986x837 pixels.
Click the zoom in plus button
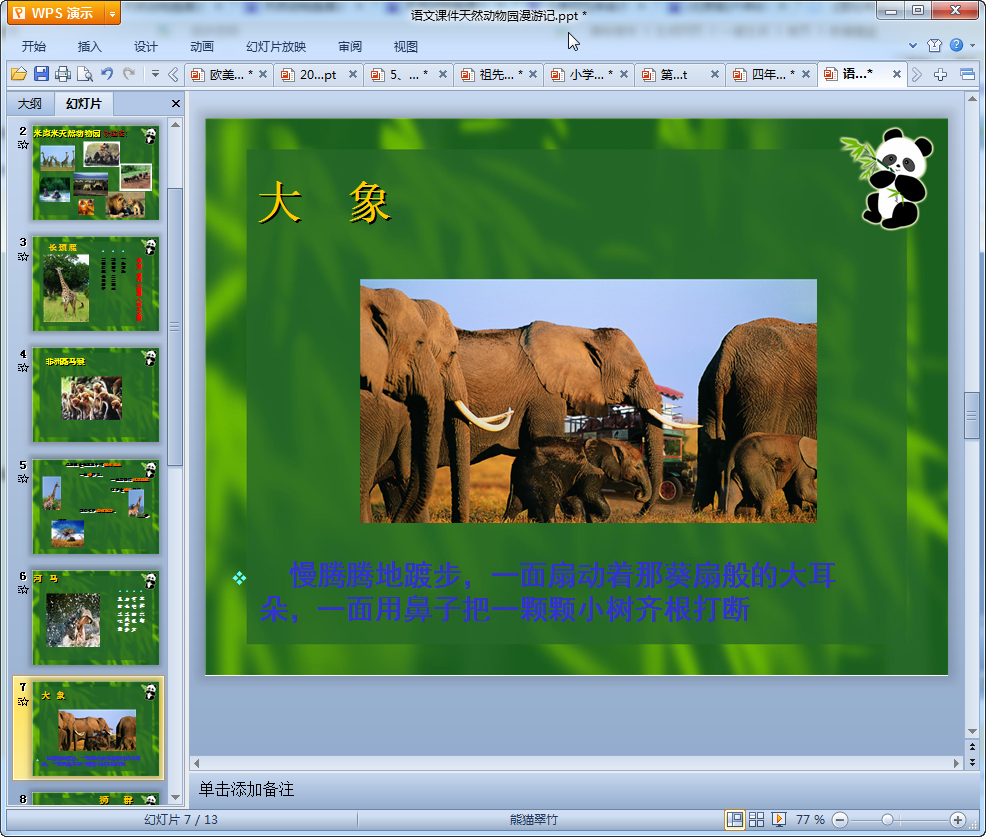point(958,819)
